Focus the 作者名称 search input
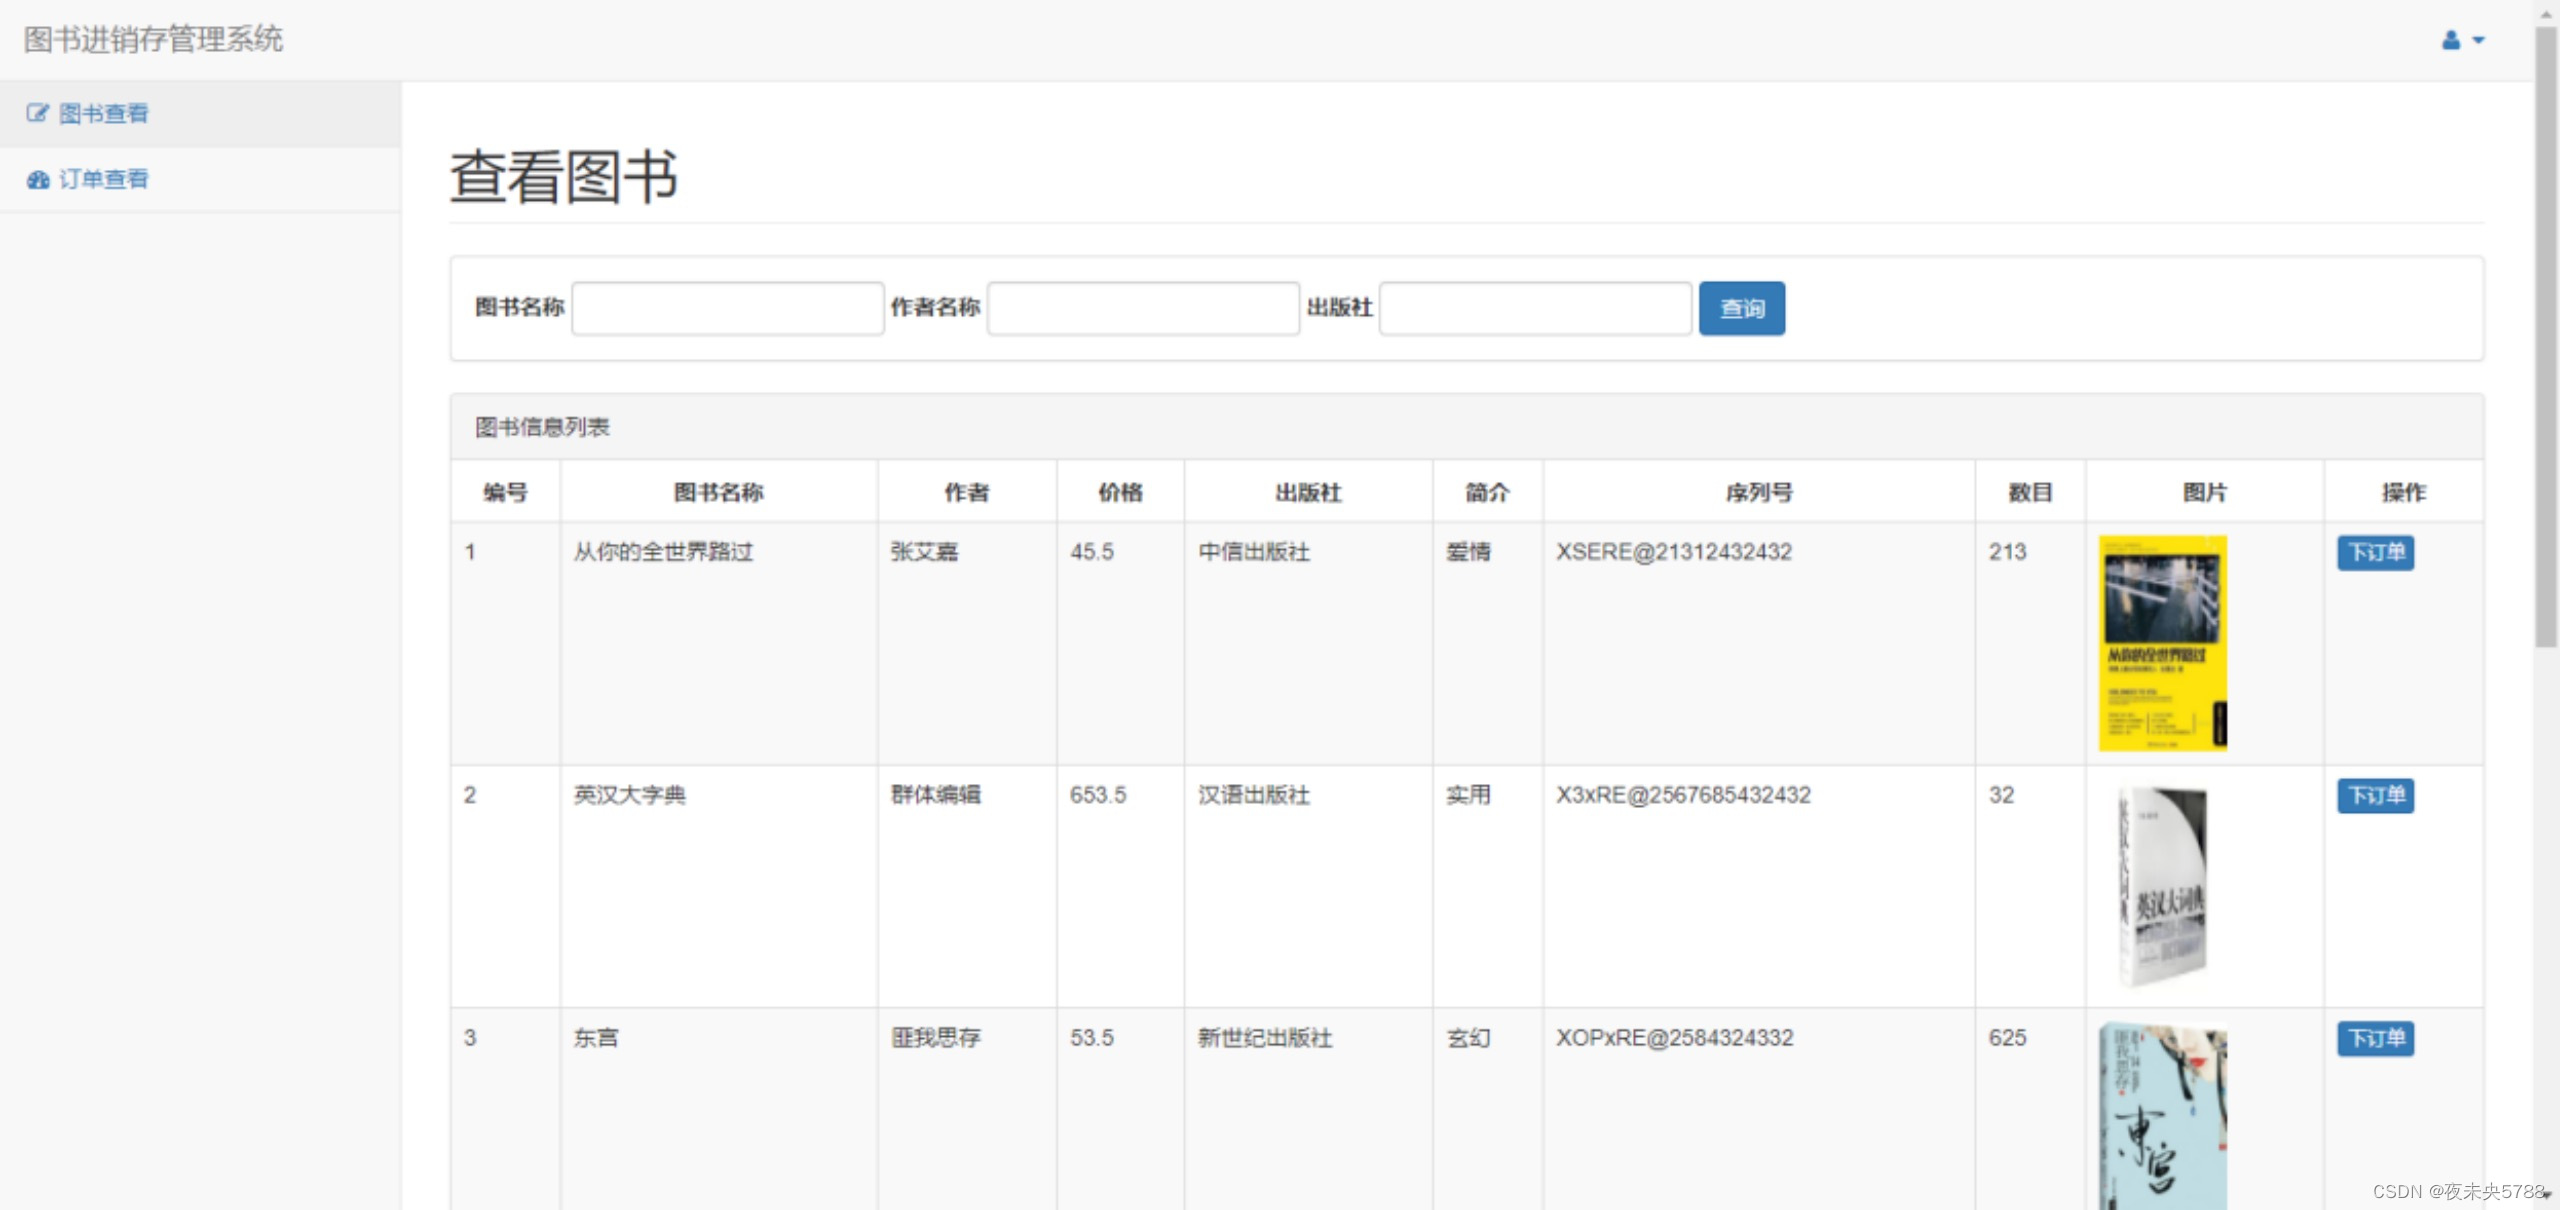Viewport: 2560px width, 1210px height. [1143, 308]
